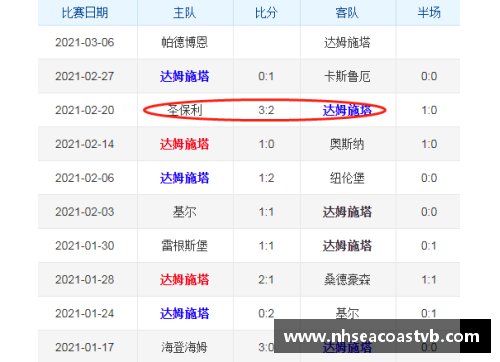The height and width of the screenshot is (362, 500).
Task: Select half-time 0:0 in 2021-02-03 row
Action: click(x=429, y=212)
